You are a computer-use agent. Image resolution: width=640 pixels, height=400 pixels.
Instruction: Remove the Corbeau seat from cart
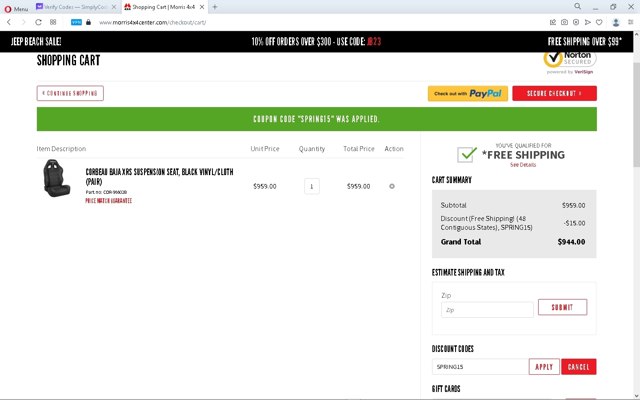point(392,186)
